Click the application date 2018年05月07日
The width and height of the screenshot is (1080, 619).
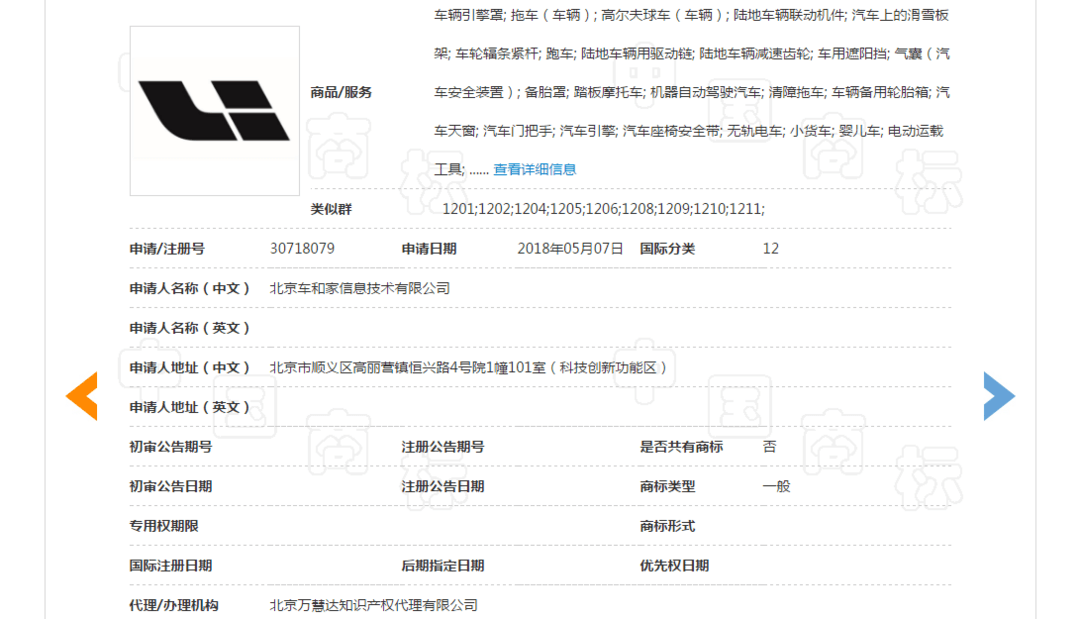point(570,249)
